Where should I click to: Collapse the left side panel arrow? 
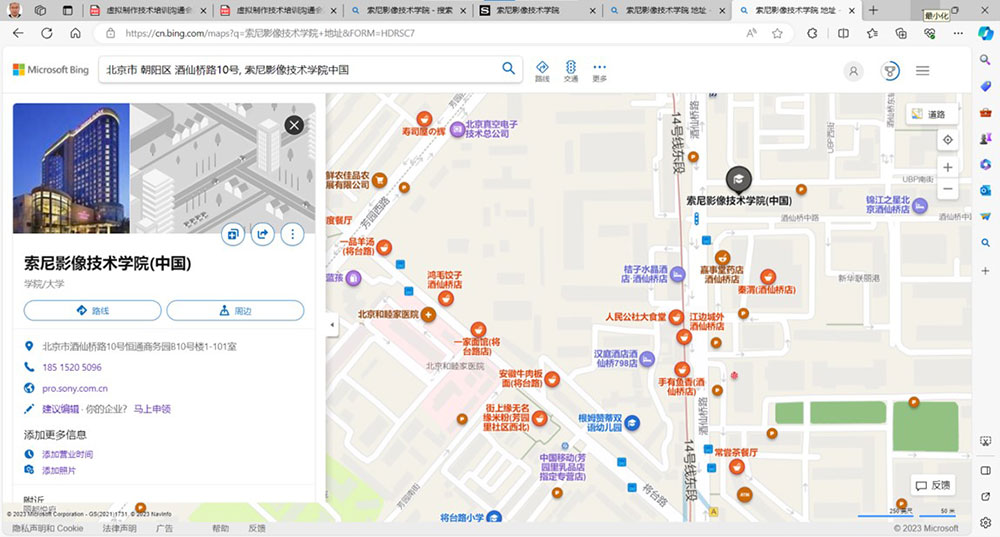click(x=332, y=325)
